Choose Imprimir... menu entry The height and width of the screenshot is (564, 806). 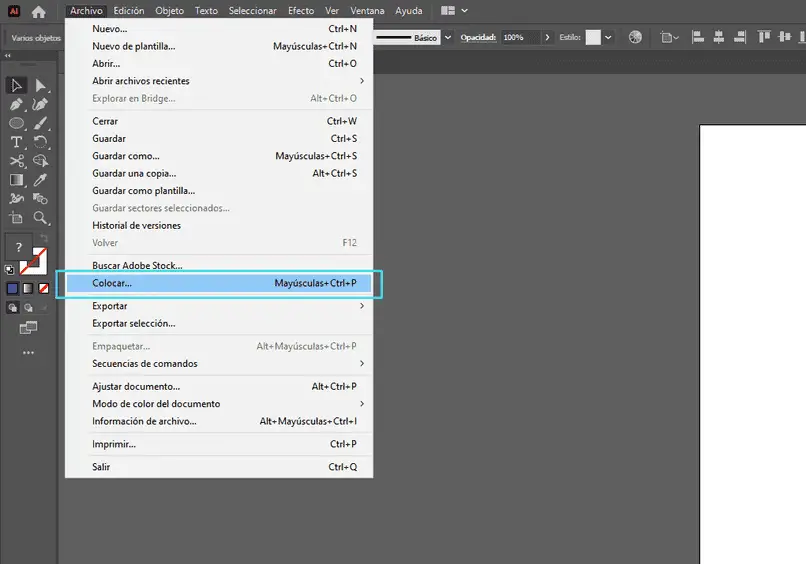pyautogui.click(x=219, y=444)
